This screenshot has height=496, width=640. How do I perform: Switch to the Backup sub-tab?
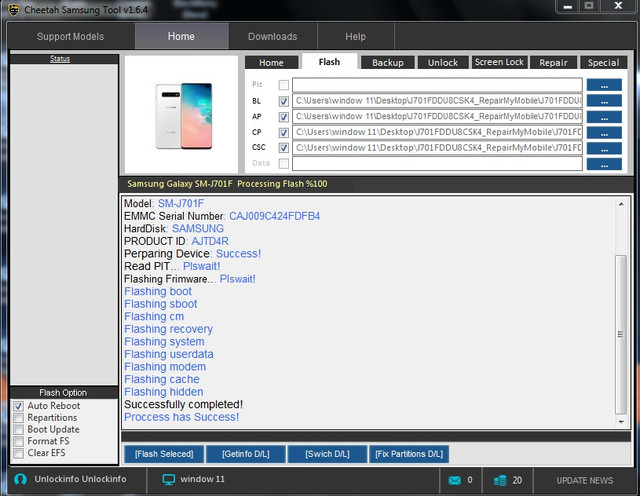click(x=388, y=62)
